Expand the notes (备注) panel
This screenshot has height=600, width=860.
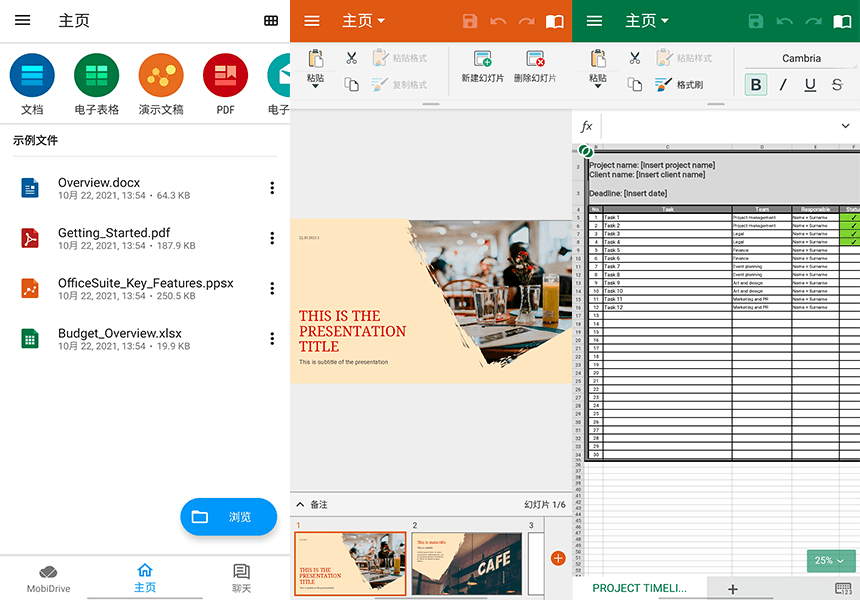pos(300,504)
